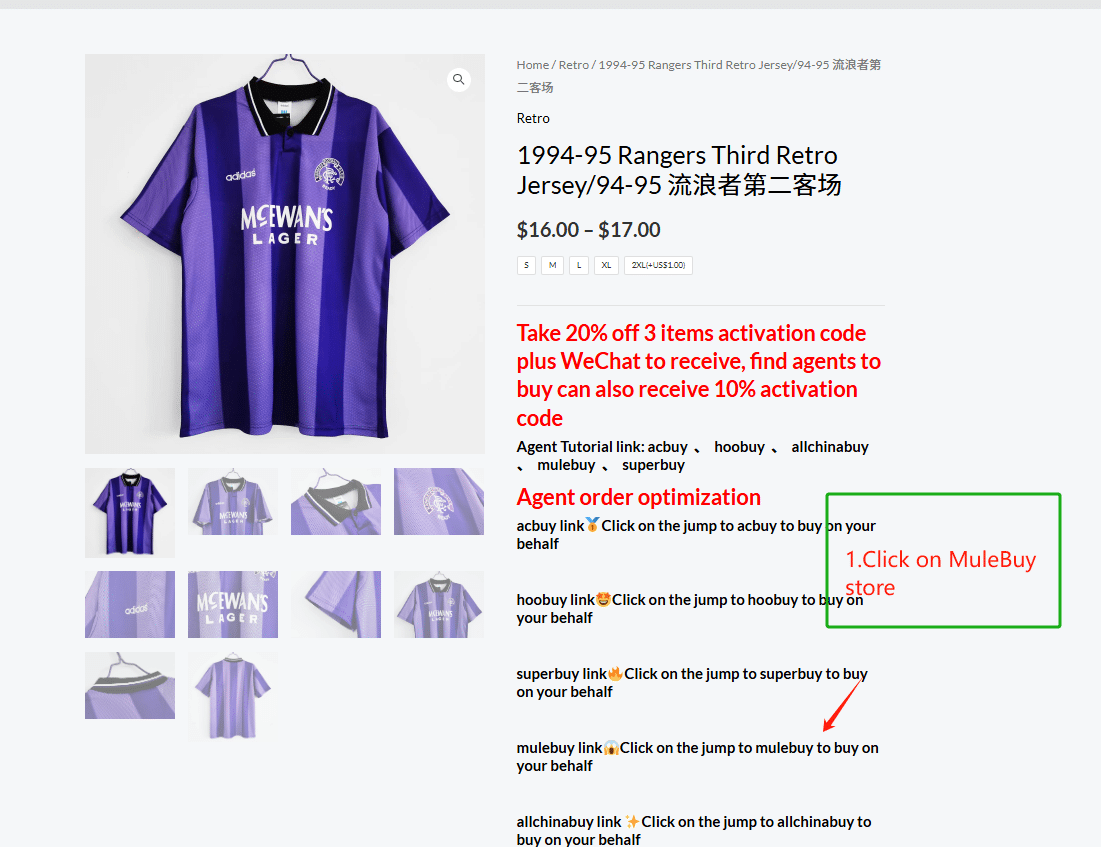Viewport: 1101px width, 847px height.
Task: Open the allchinabuy link jump text
Action: (x=694, y=830)
